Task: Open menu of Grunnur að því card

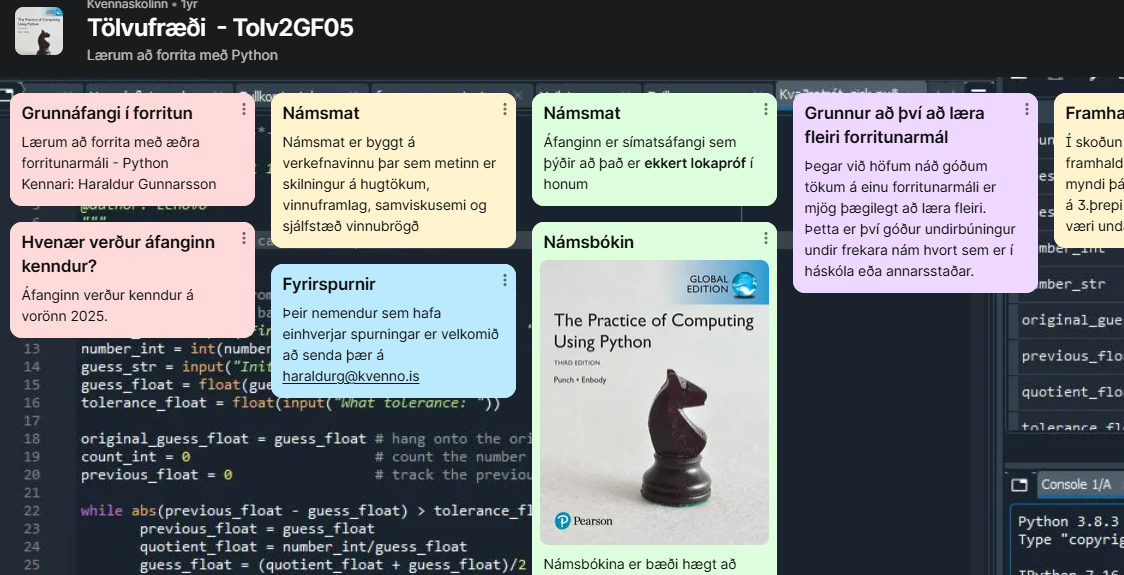Action: tap(1027, 109)
